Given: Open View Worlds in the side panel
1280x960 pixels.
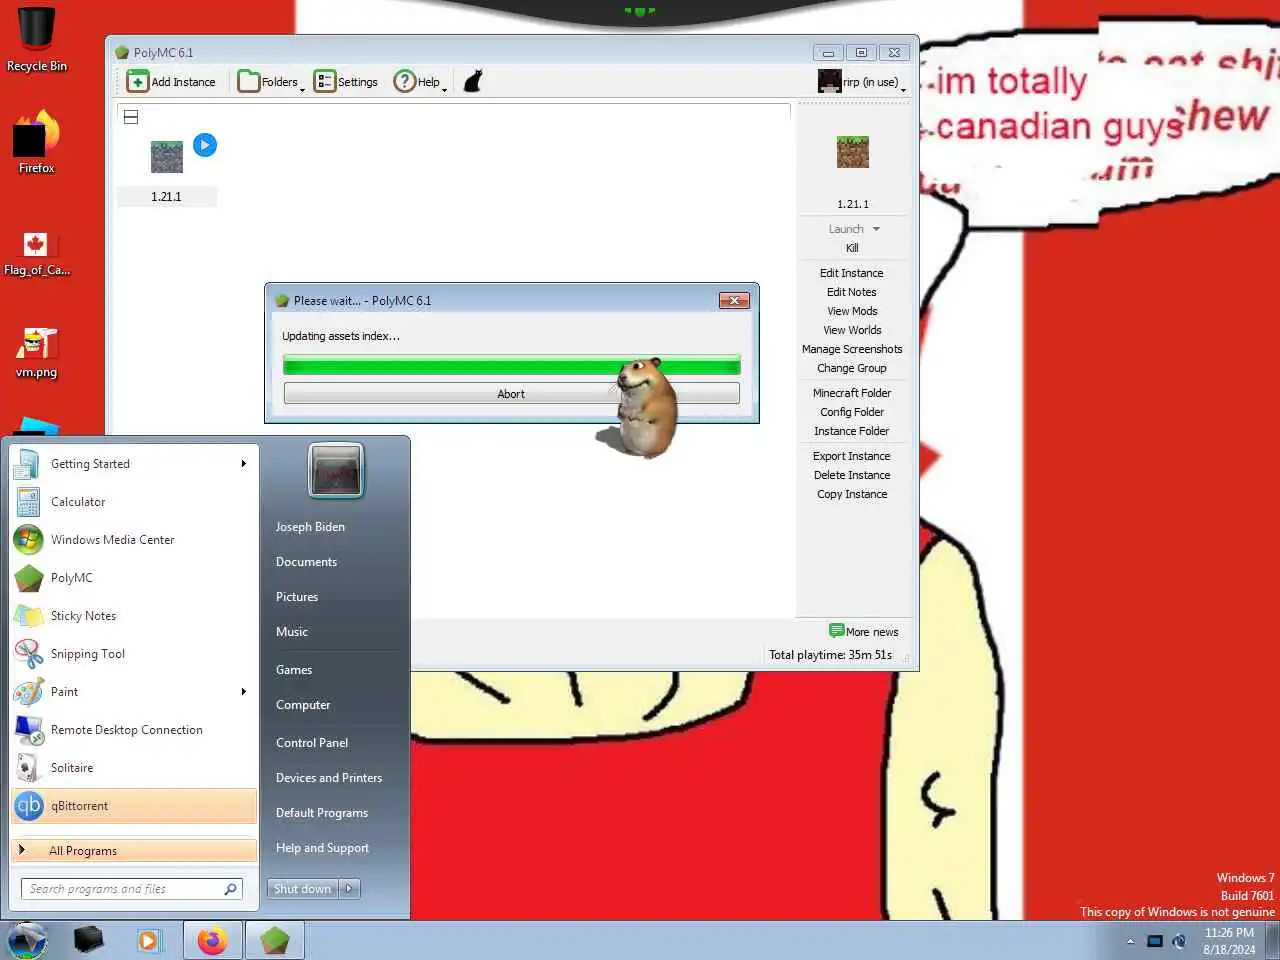Looking at the screenshot, I should 852,330.
